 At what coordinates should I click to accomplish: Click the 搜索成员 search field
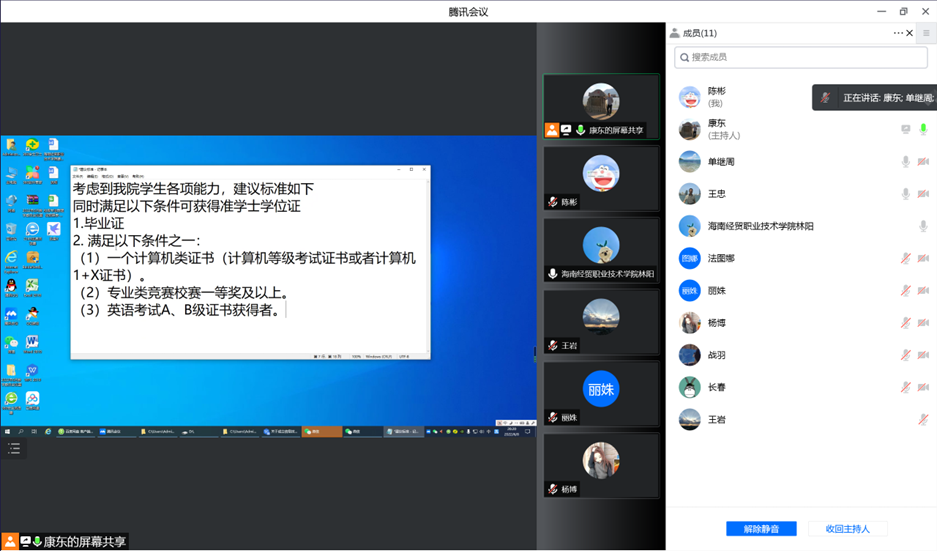pos(800,58)
